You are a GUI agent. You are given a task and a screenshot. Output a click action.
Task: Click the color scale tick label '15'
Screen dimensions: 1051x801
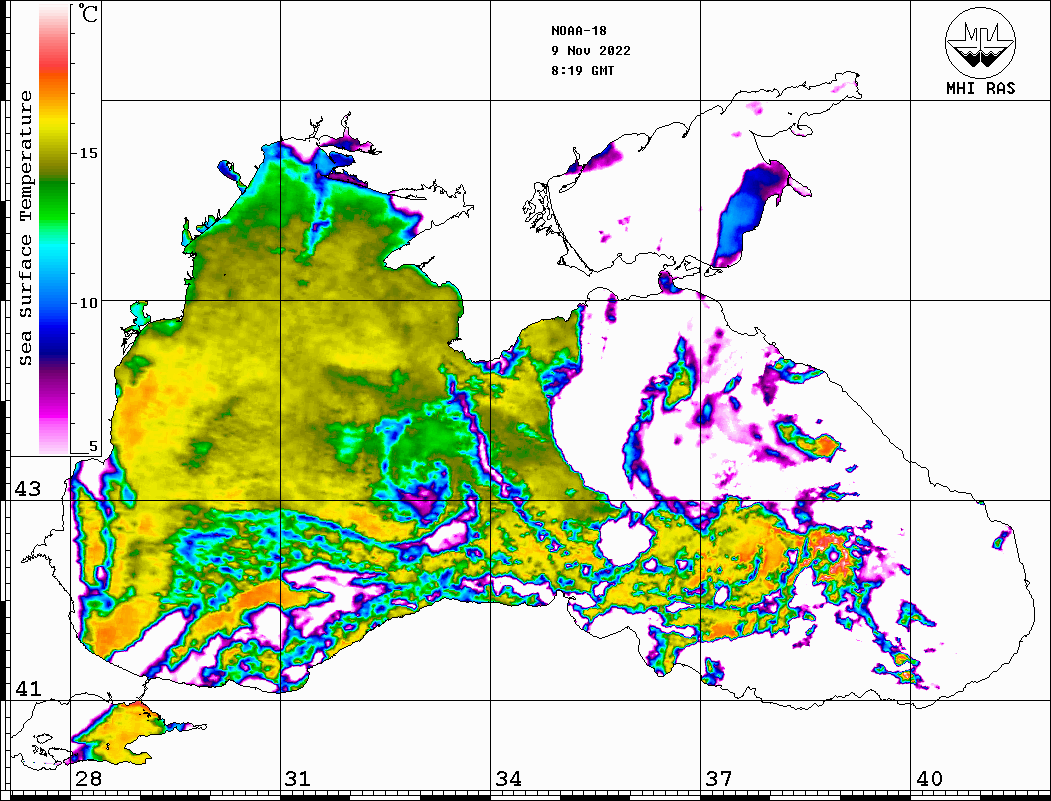[x=88, y=153]
